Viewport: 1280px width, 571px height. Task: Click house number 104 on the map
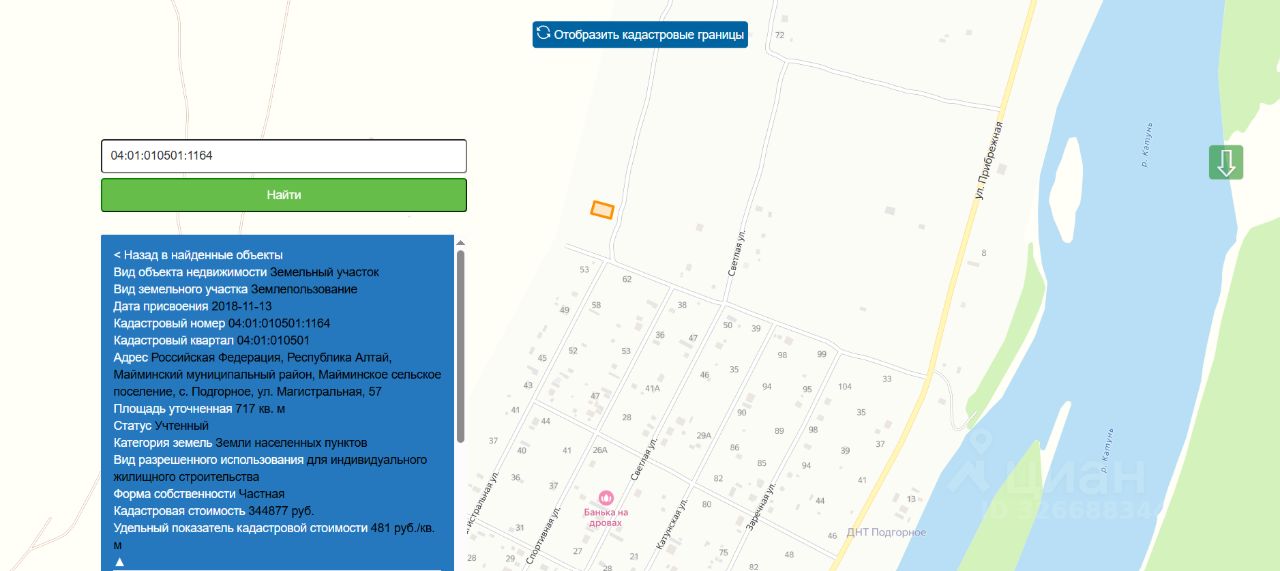(x=845, y=386)
